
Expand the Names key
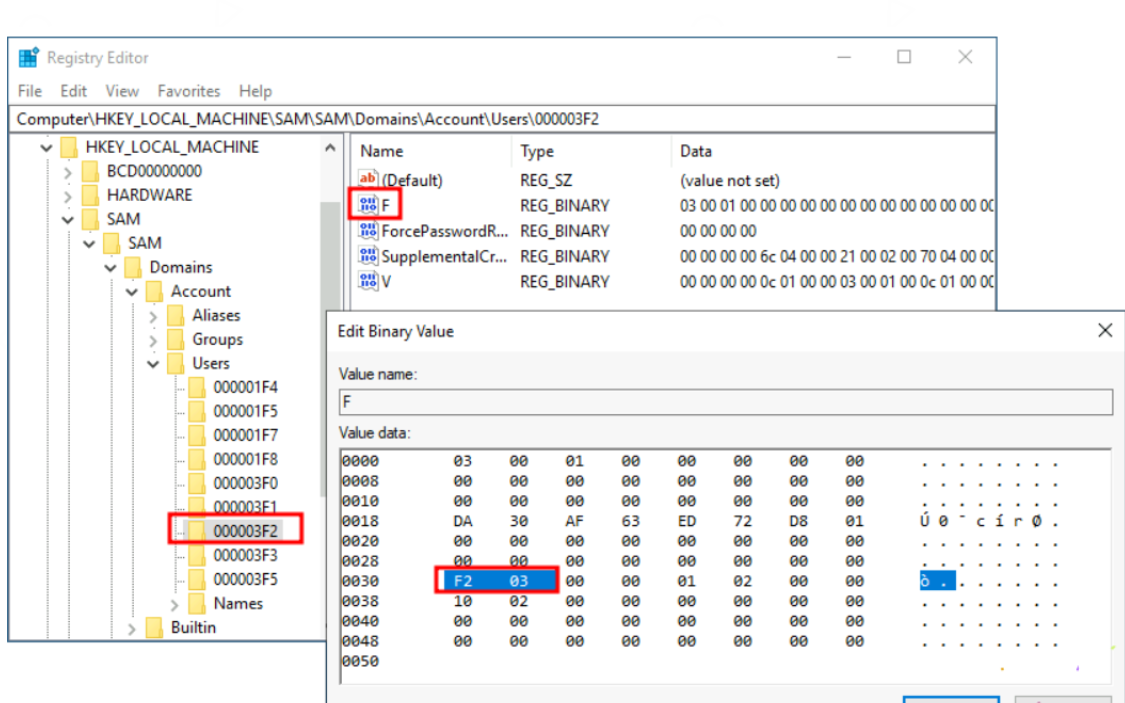(174, 605)
